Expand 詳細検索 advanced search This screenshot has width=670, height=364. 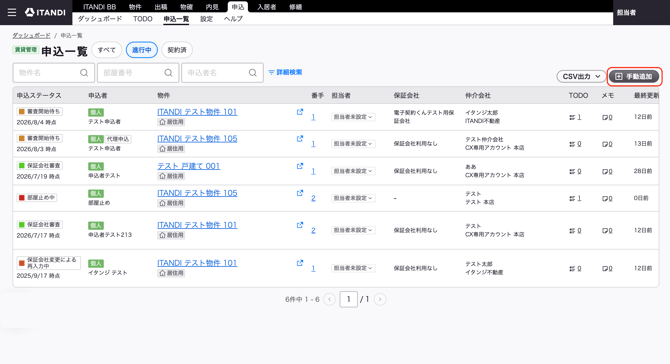click(285, 72)
